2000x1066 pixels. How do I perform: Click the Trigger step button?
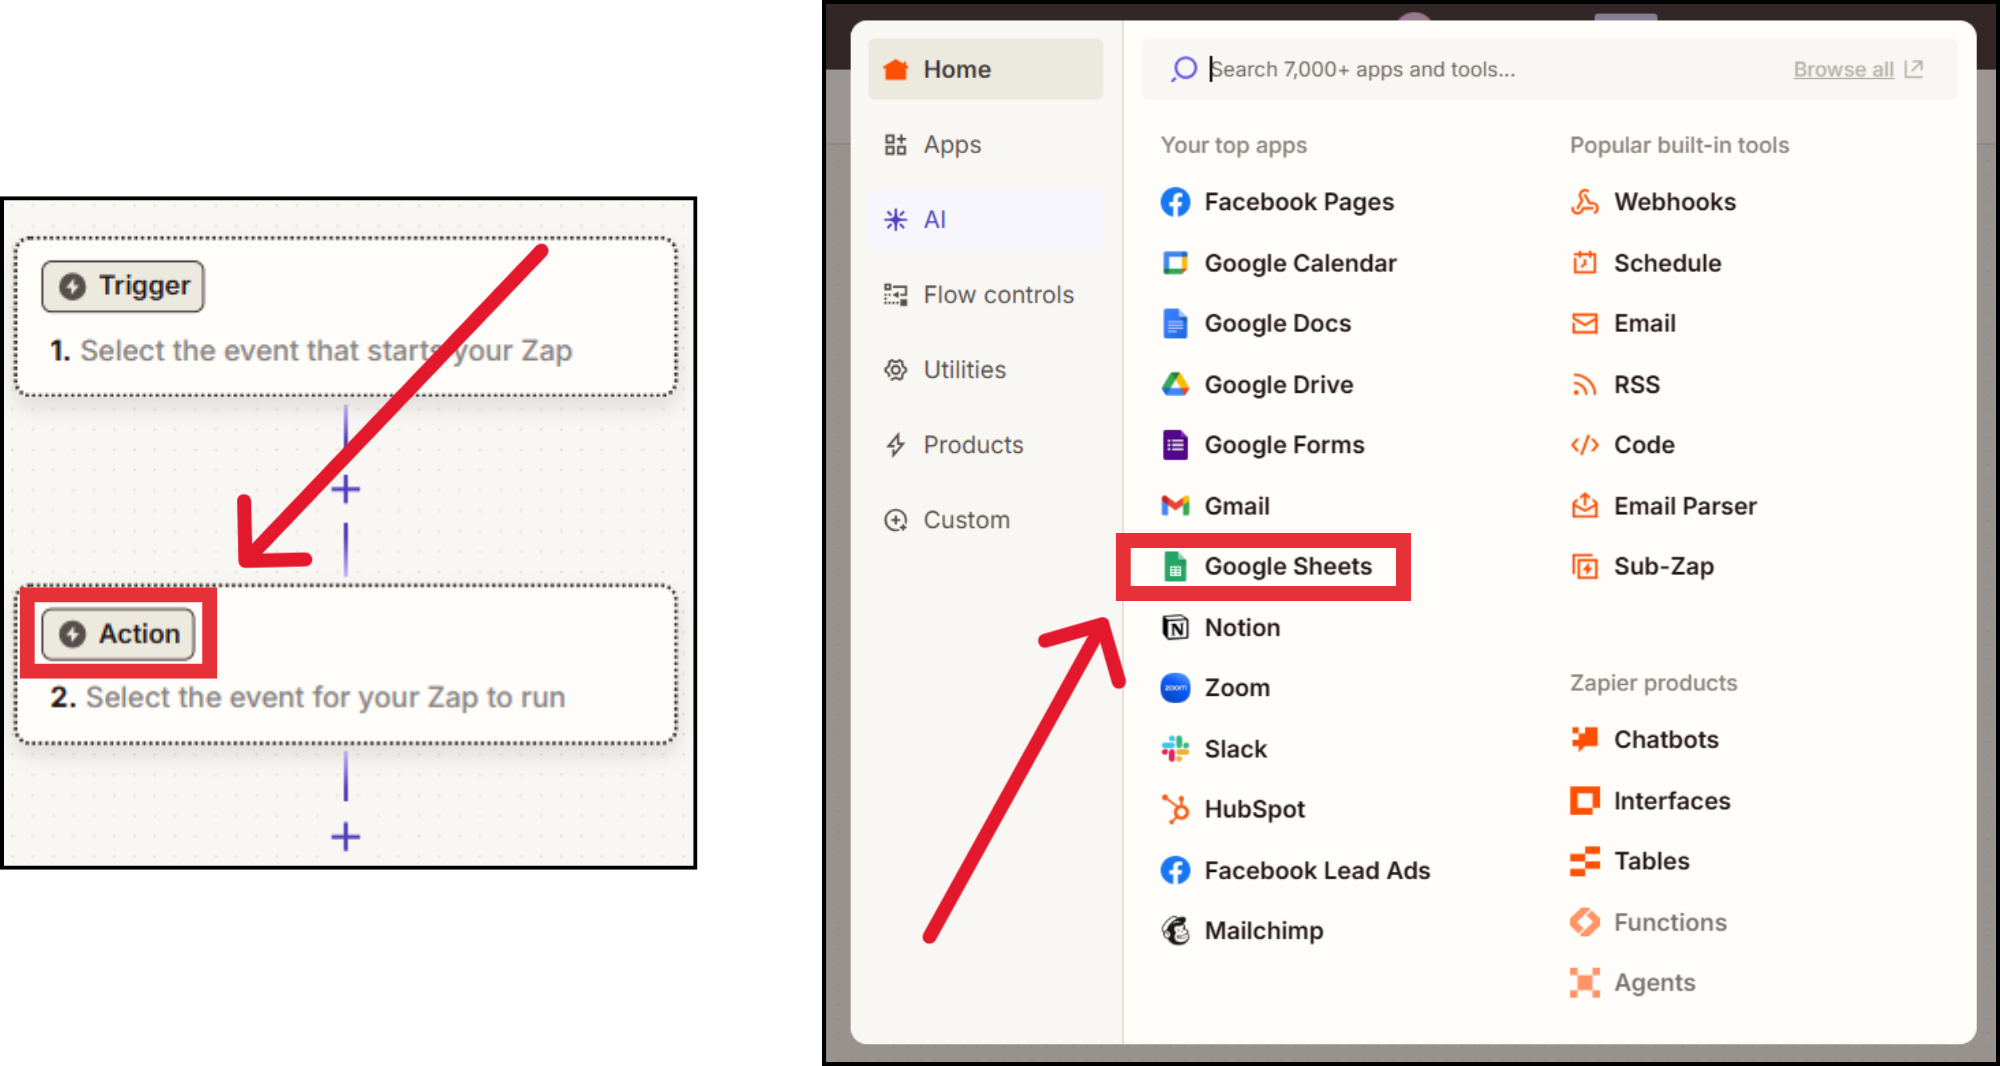[x=123, y=286]
